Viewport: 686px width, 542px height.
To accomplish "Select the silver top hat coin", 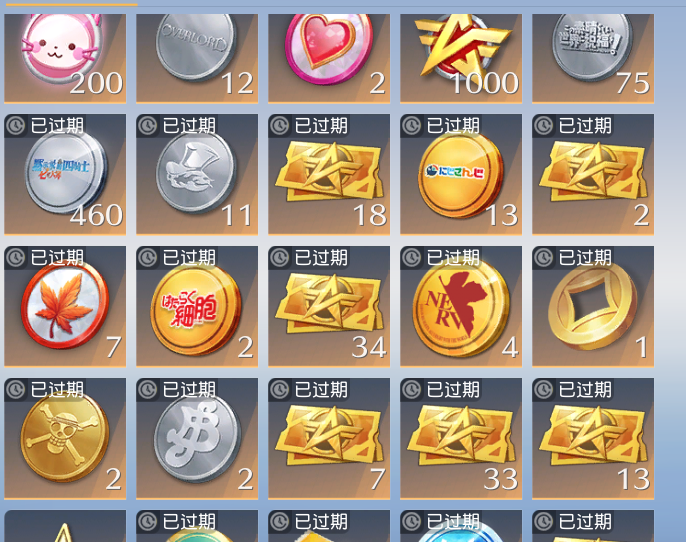I will coord(197,175).
